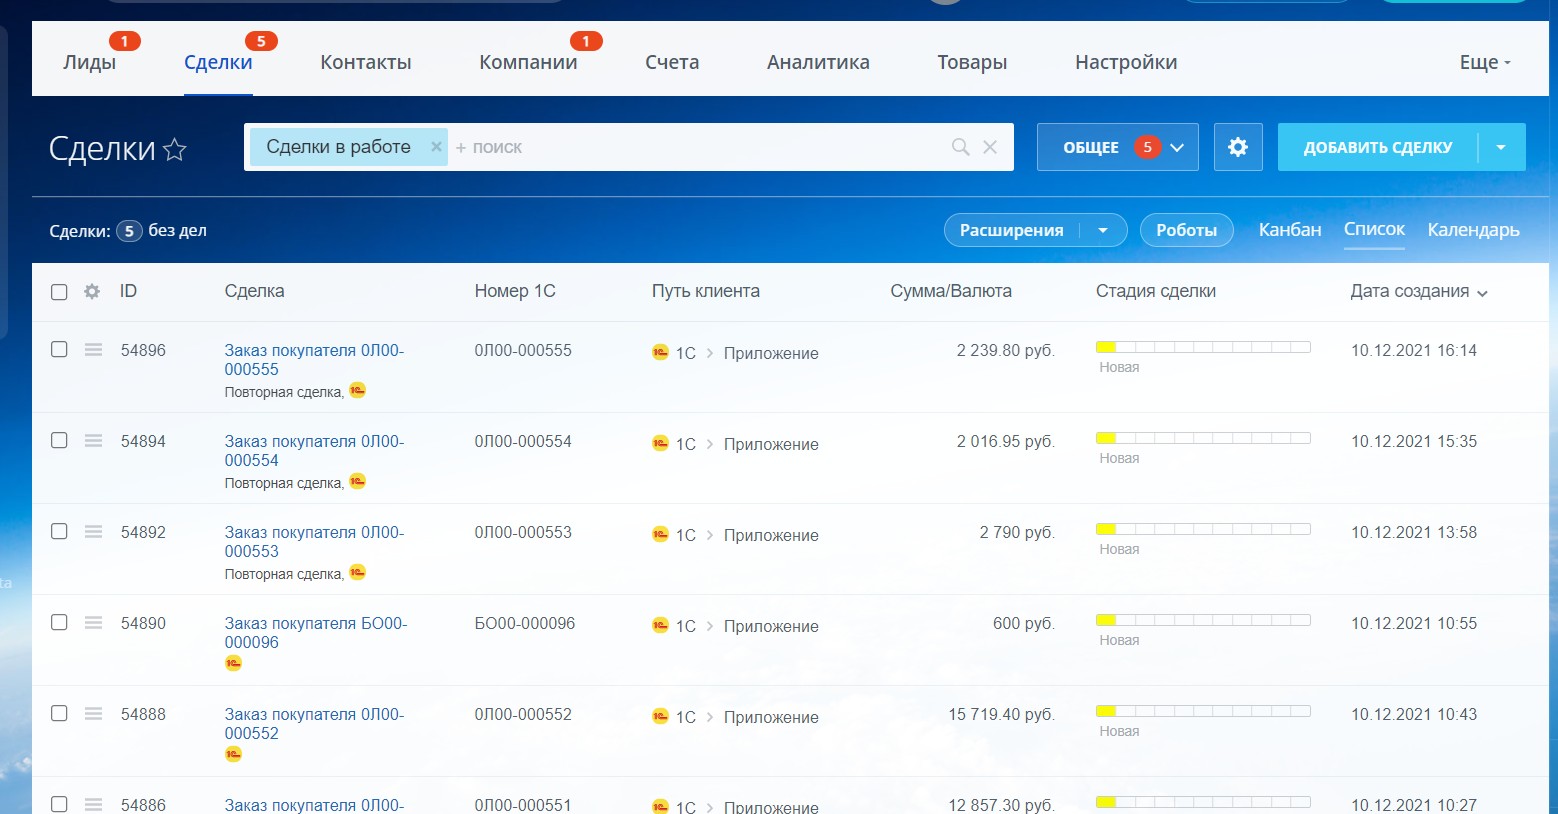Expand the Еще menu
This screenshot has height=814, width=1558.
point(1485,62)
